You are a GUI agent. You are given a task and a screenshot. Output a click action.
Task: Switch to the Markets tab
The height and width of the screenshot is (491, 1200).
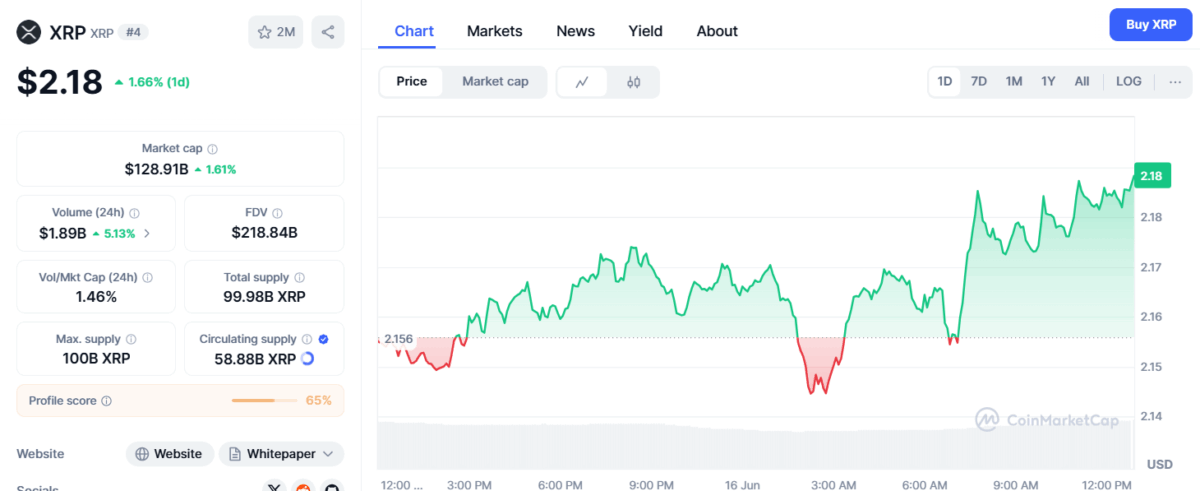tap(494, 31)
